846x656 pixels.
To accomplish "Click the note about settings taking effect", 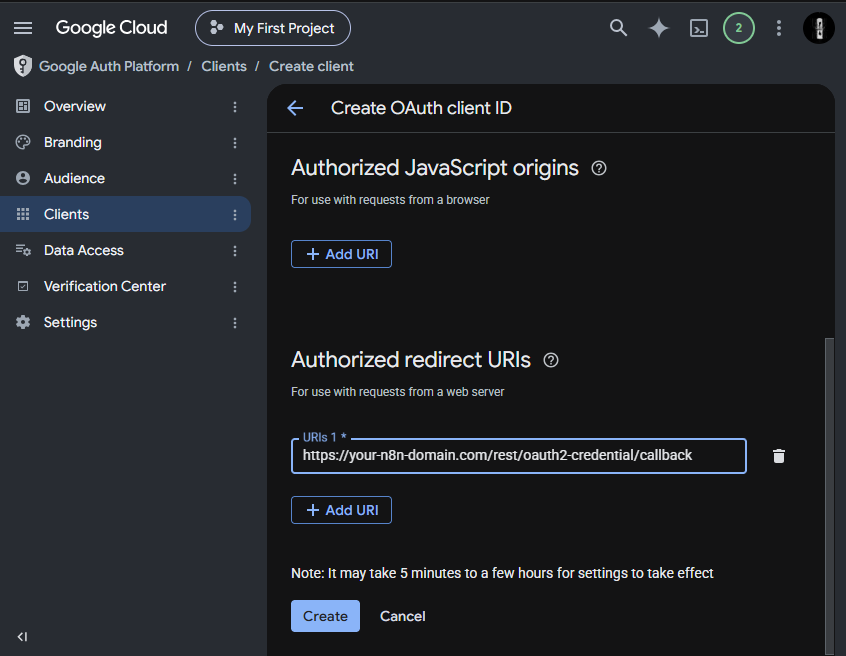I will click(x=502, y=573).
